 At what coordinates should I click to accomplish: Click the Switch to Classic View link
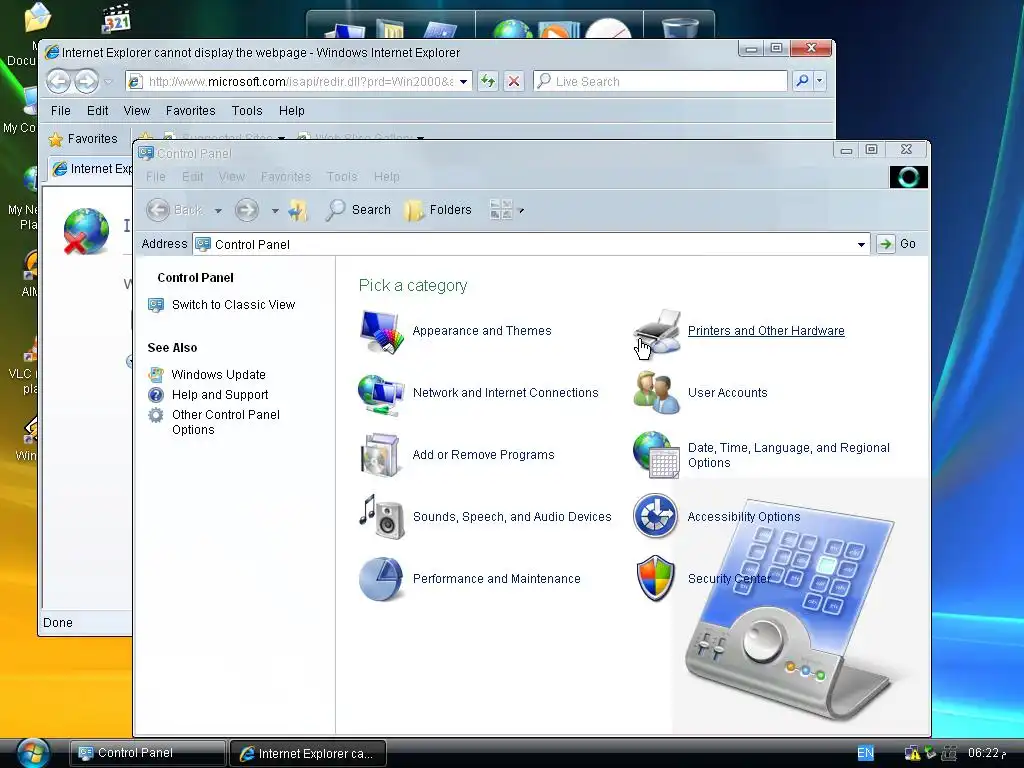click(233, 305)
